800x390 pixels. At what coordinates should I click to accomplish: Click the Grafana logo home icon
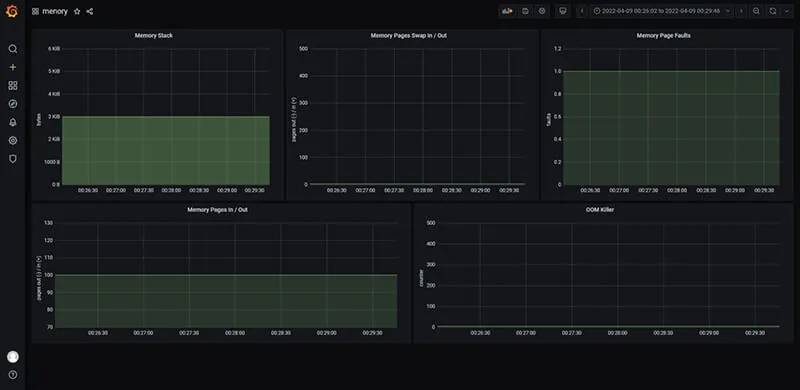pos(12,11)
